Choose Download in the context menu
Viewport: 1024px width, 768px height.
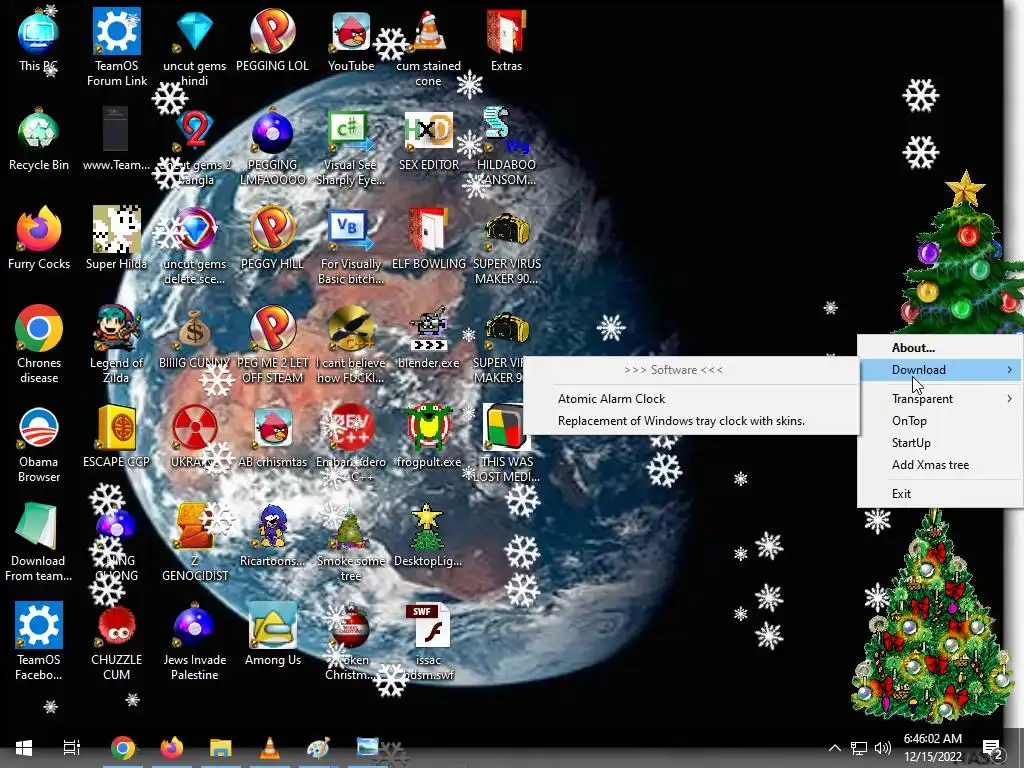click(940, 370)
